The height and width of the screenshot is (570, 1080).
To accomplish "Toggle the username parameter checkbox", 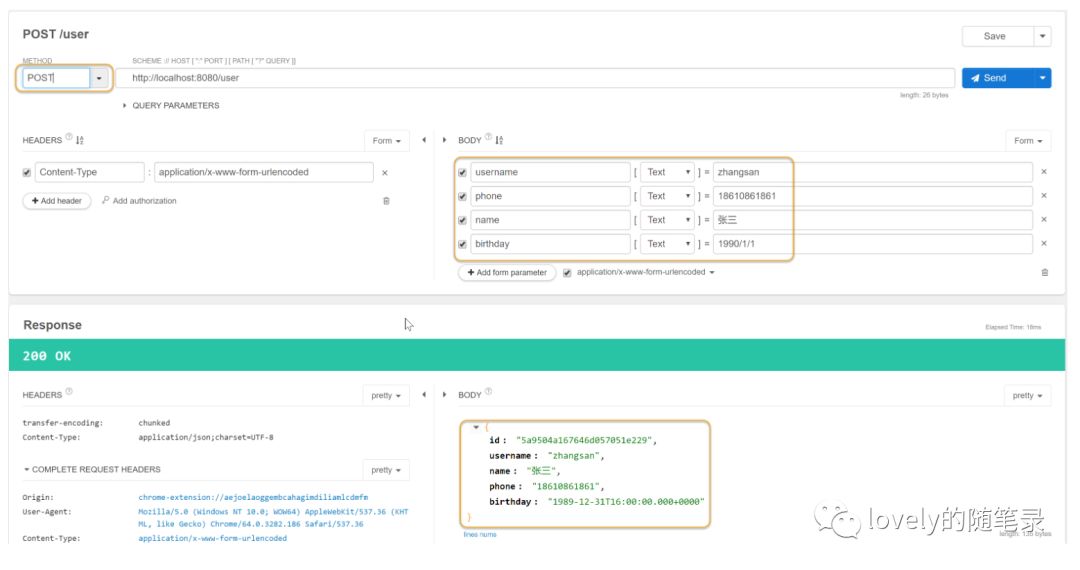I will pyautogui.click(x=462, y=173).
